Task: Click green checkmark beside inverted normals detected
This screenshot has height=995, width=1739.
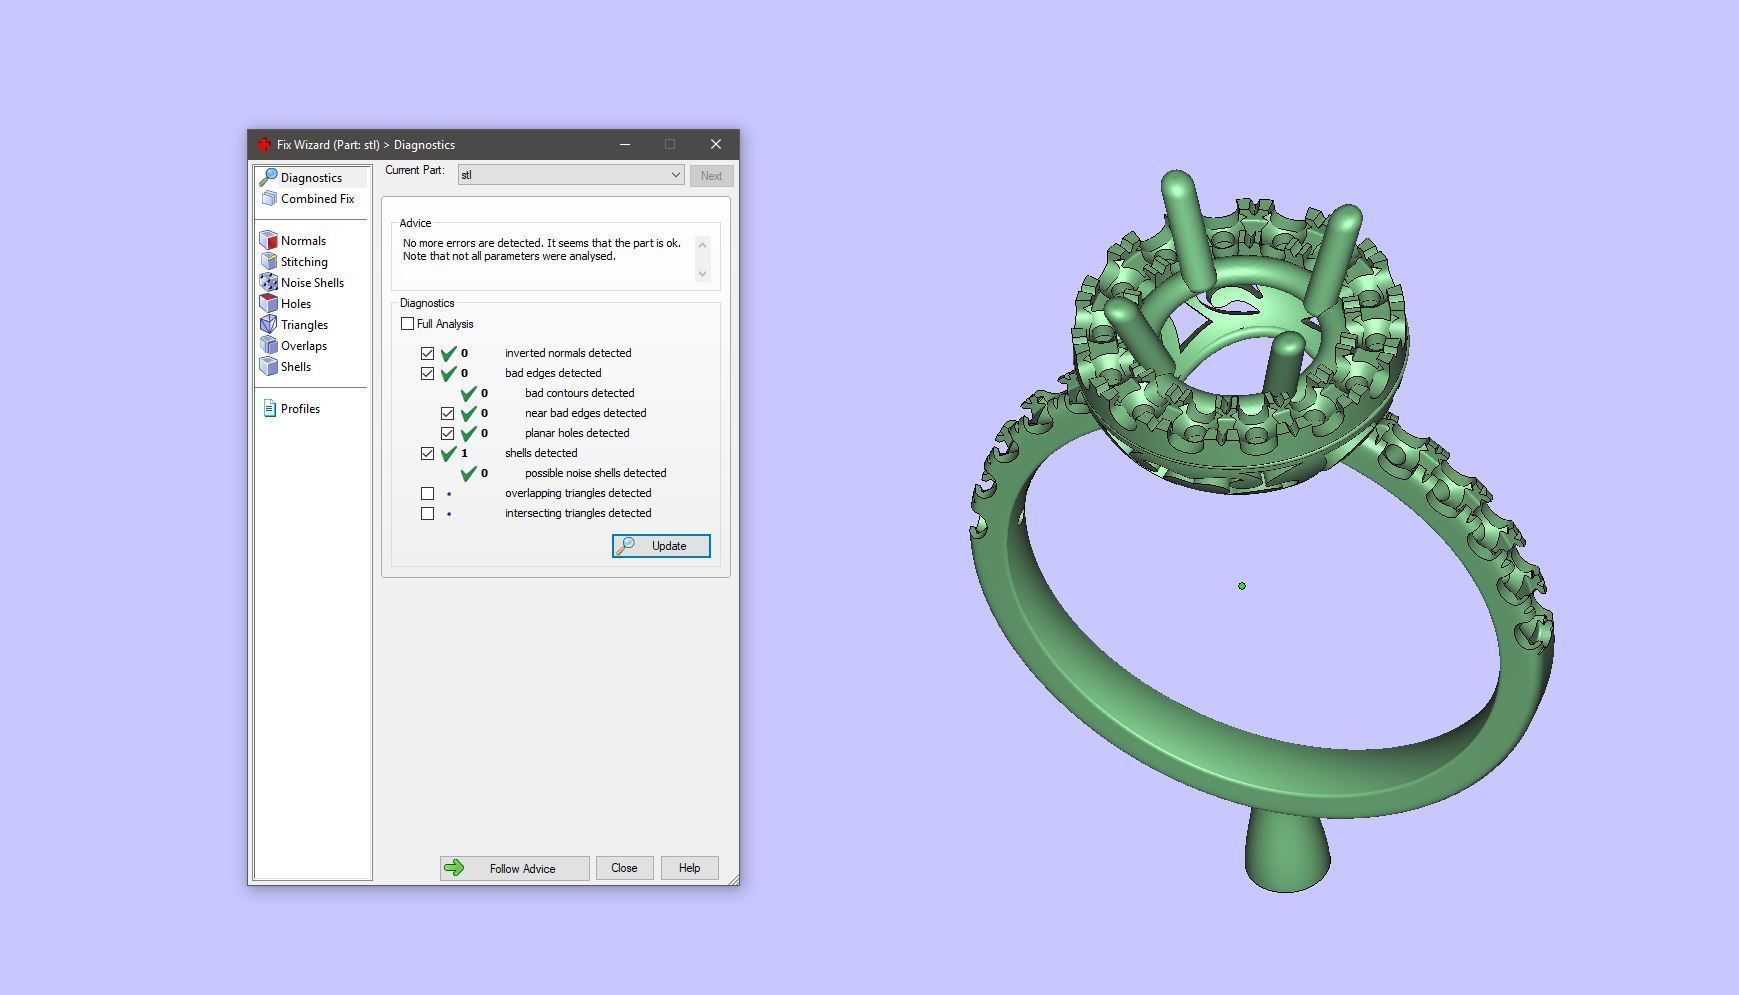Action: pyautogui.click(x=448, y=353)
